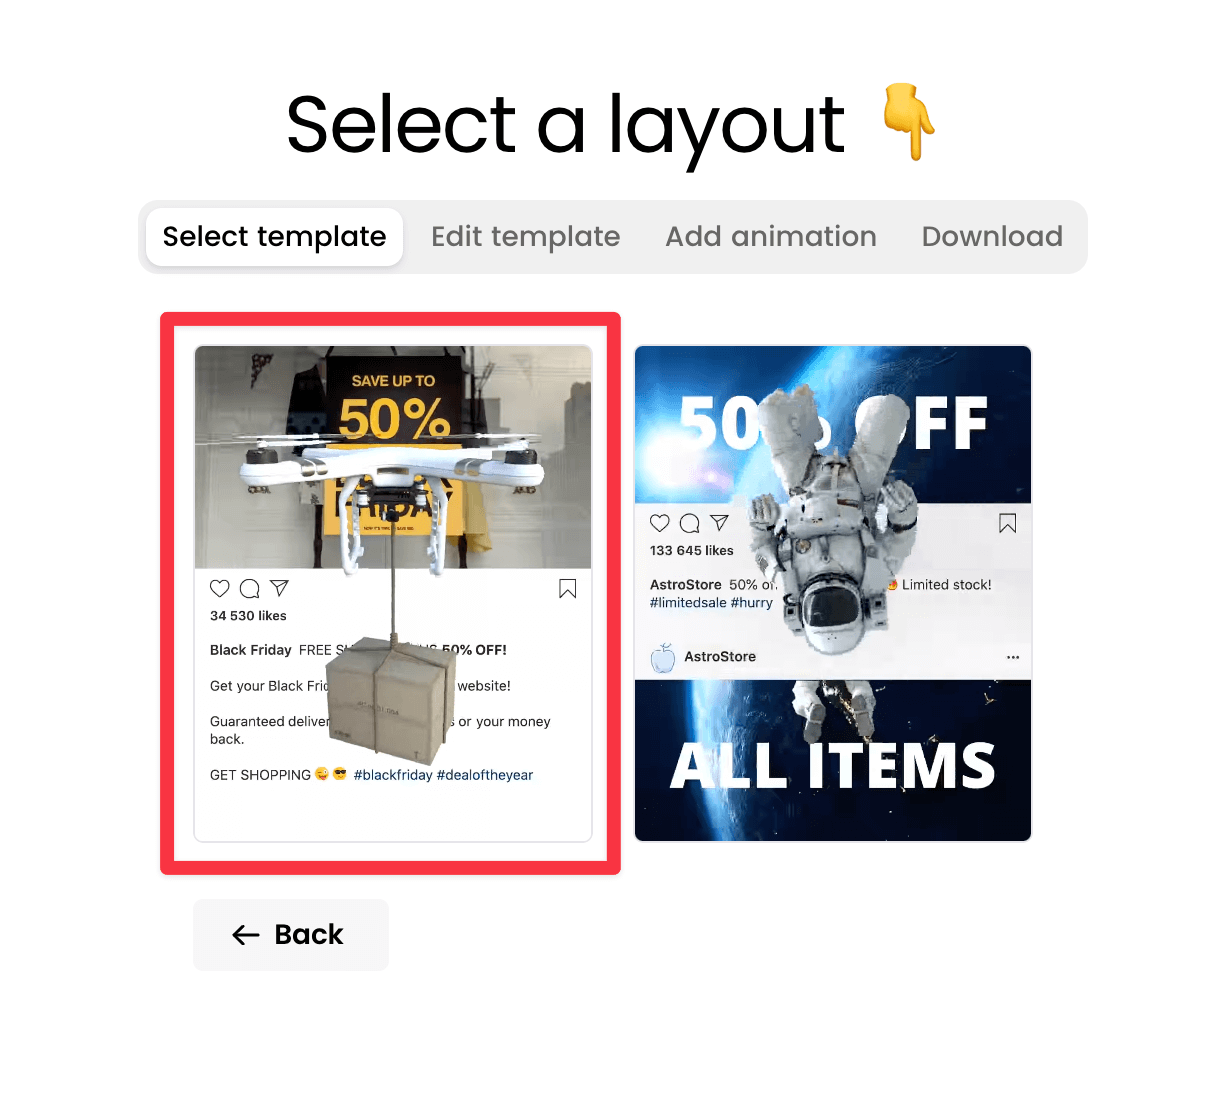1220x1102 pixels.
Task: Click the #dealoftheyear hashtag
Action: 485,775
